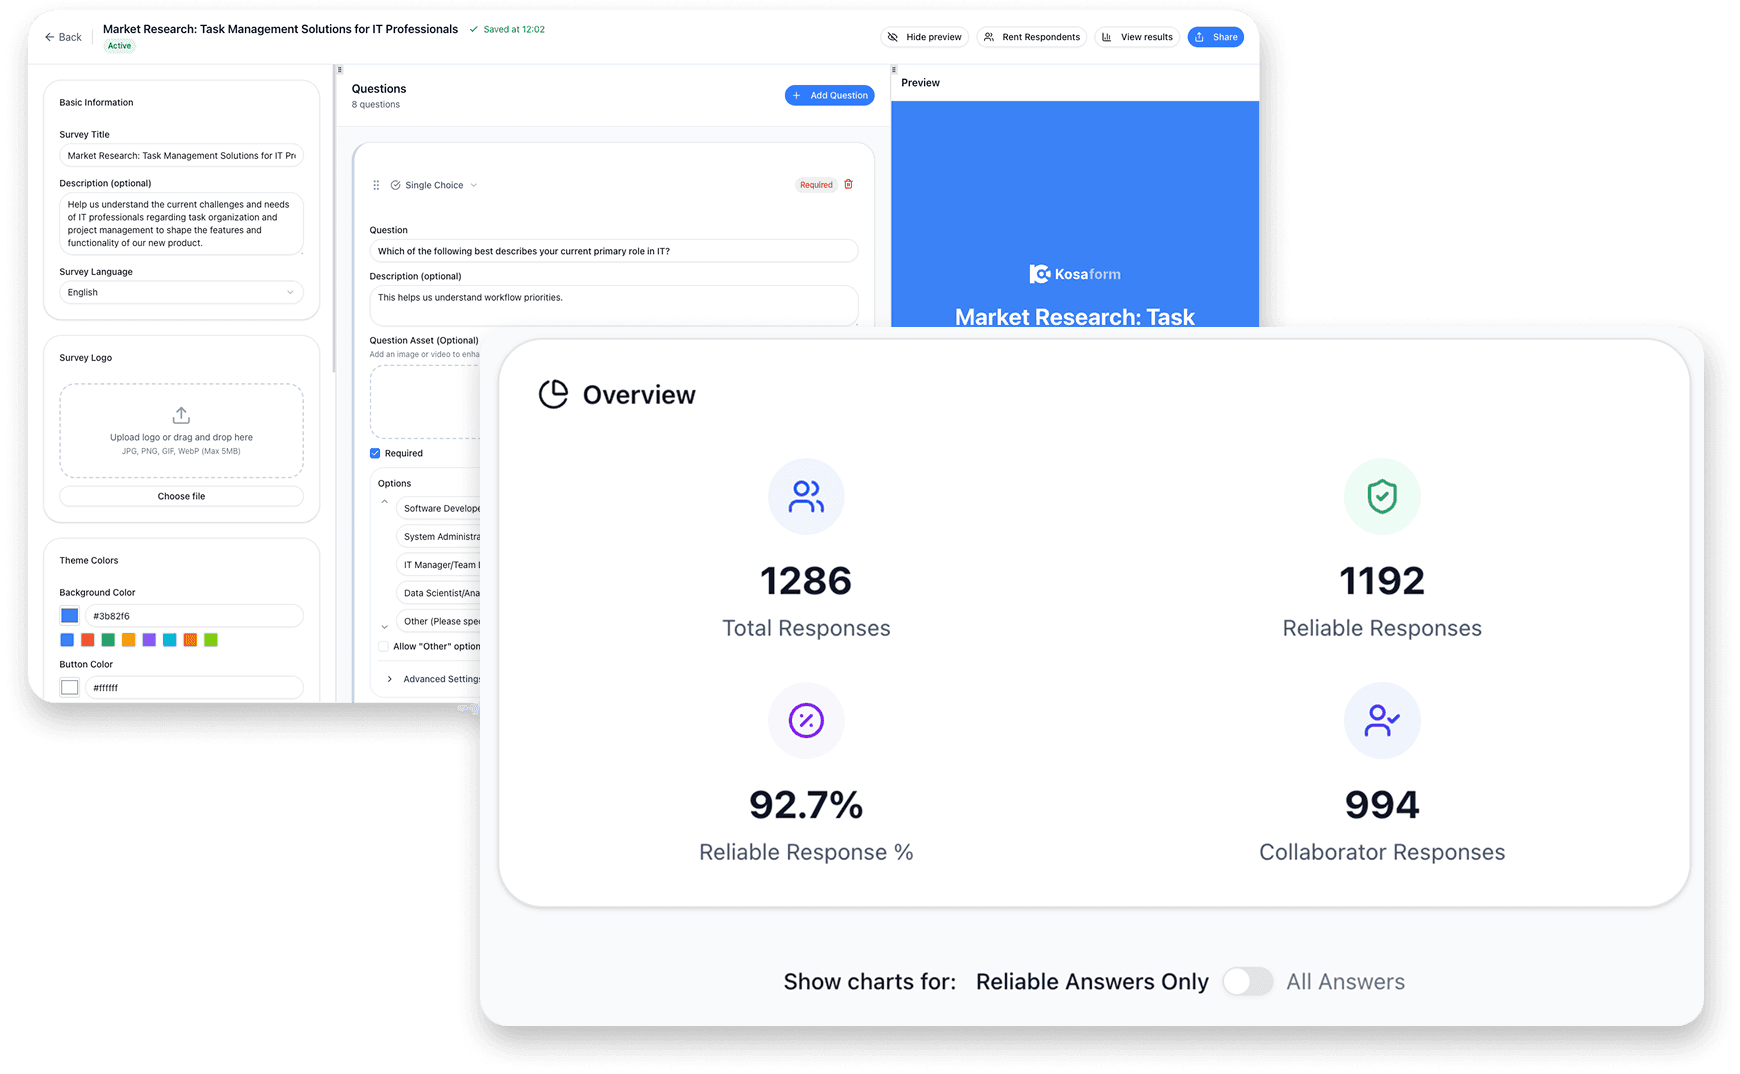Click the eye-slash icon on Hide preview

[891, 36]
